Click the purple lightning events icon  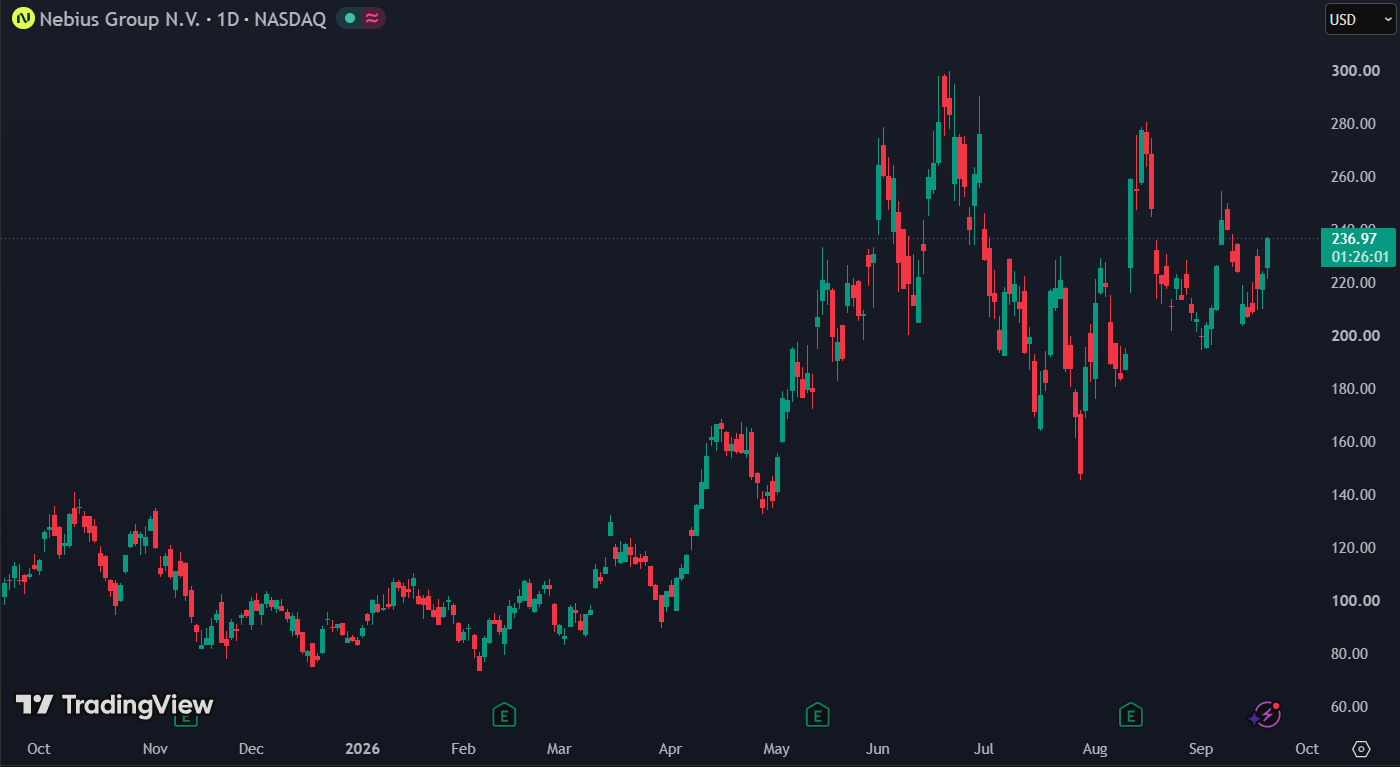point(1265,714)
